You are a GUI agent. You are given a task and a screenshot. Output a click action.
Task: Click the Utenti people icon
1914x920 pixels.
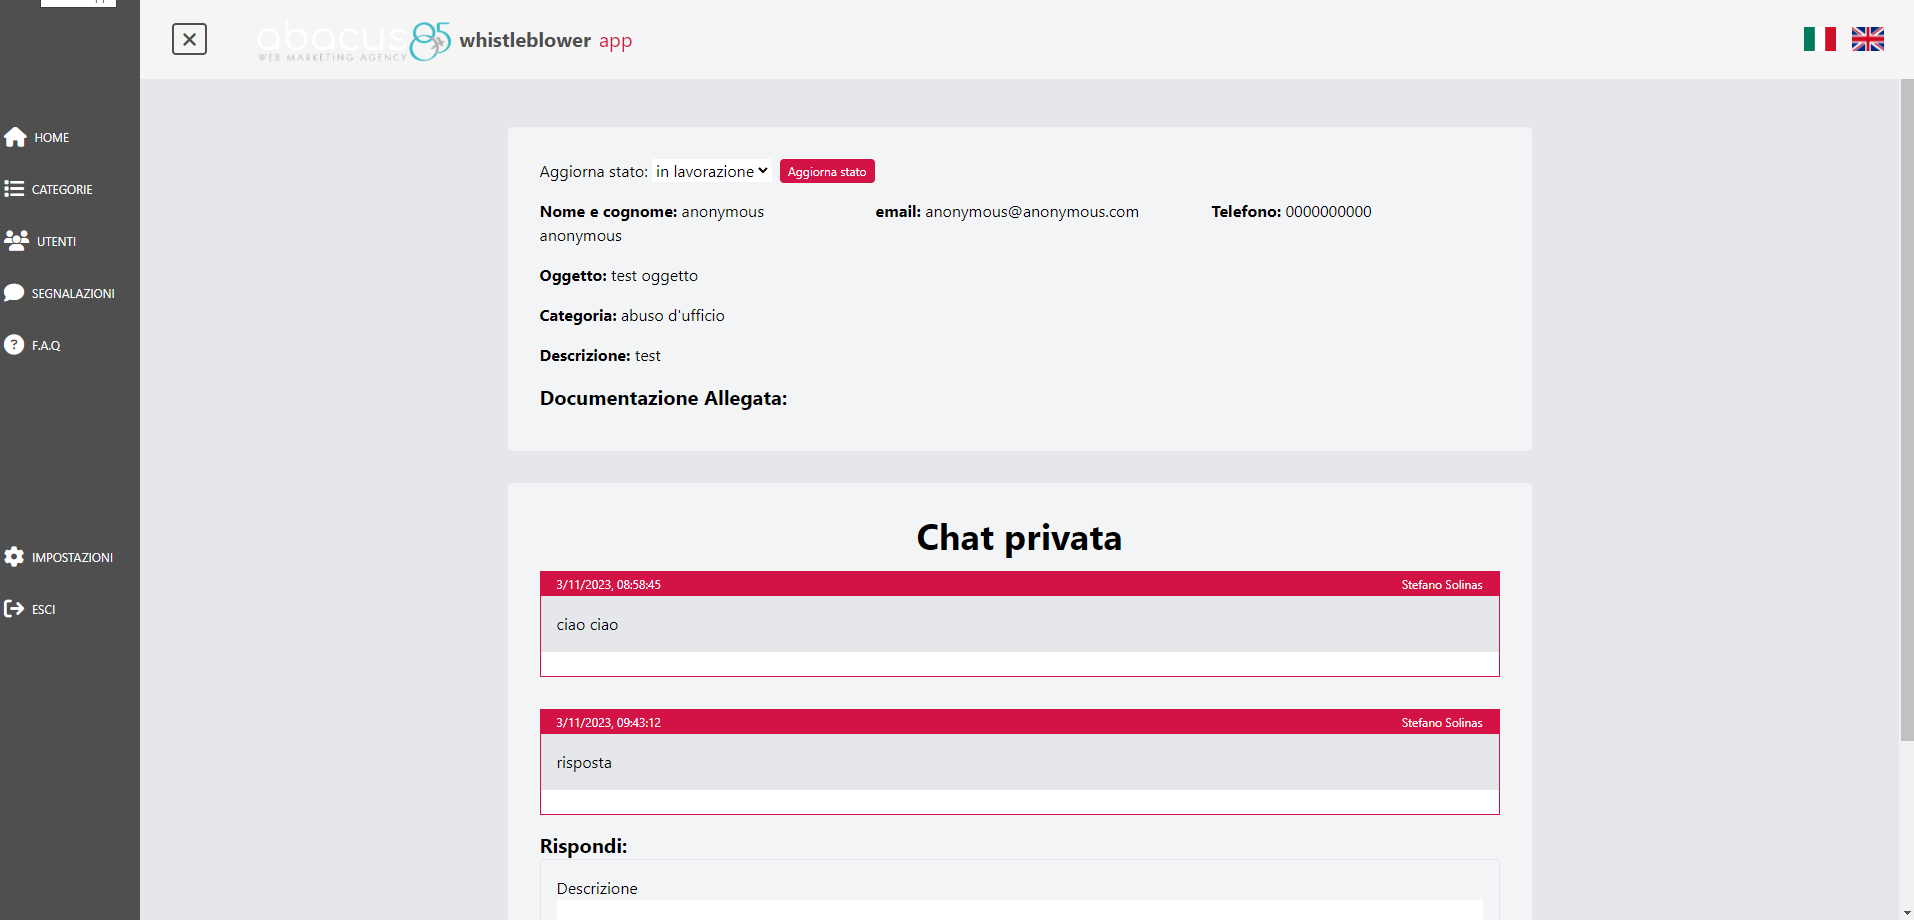point(16,241)
